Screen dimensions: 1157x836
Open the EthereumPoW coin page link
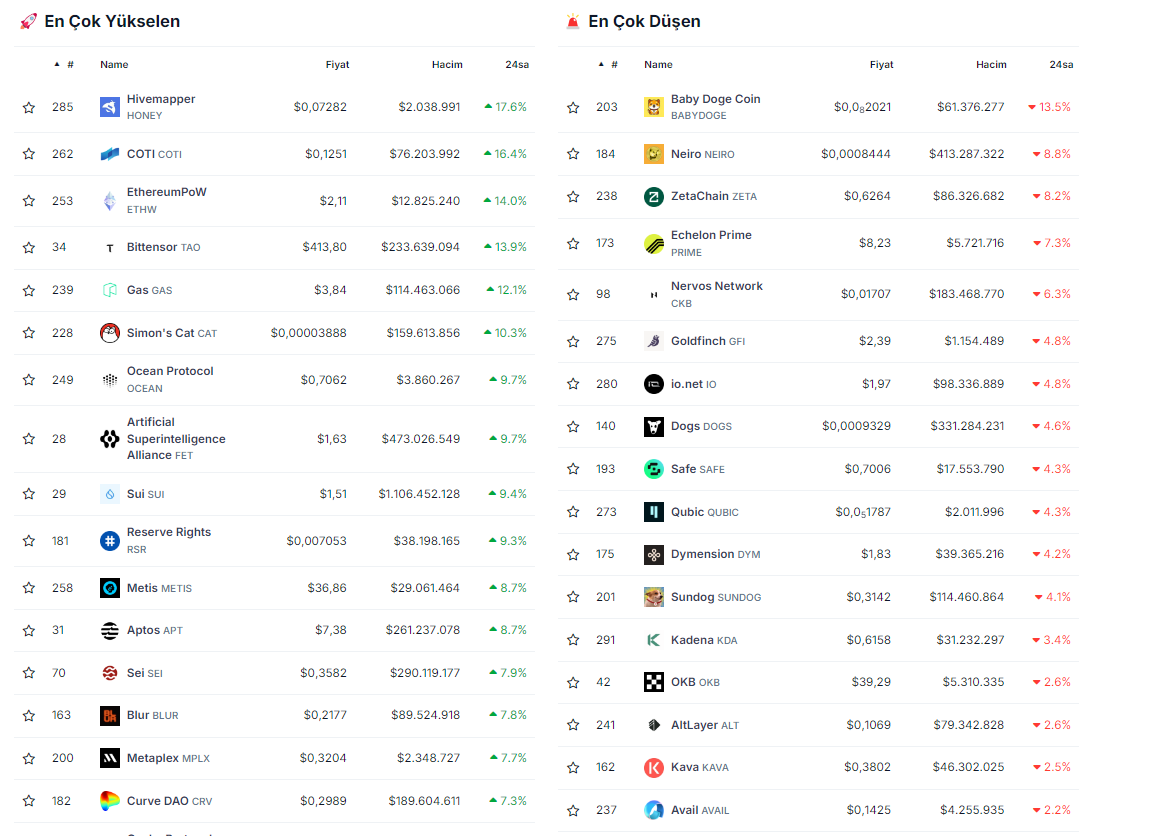tap(166, 192)
